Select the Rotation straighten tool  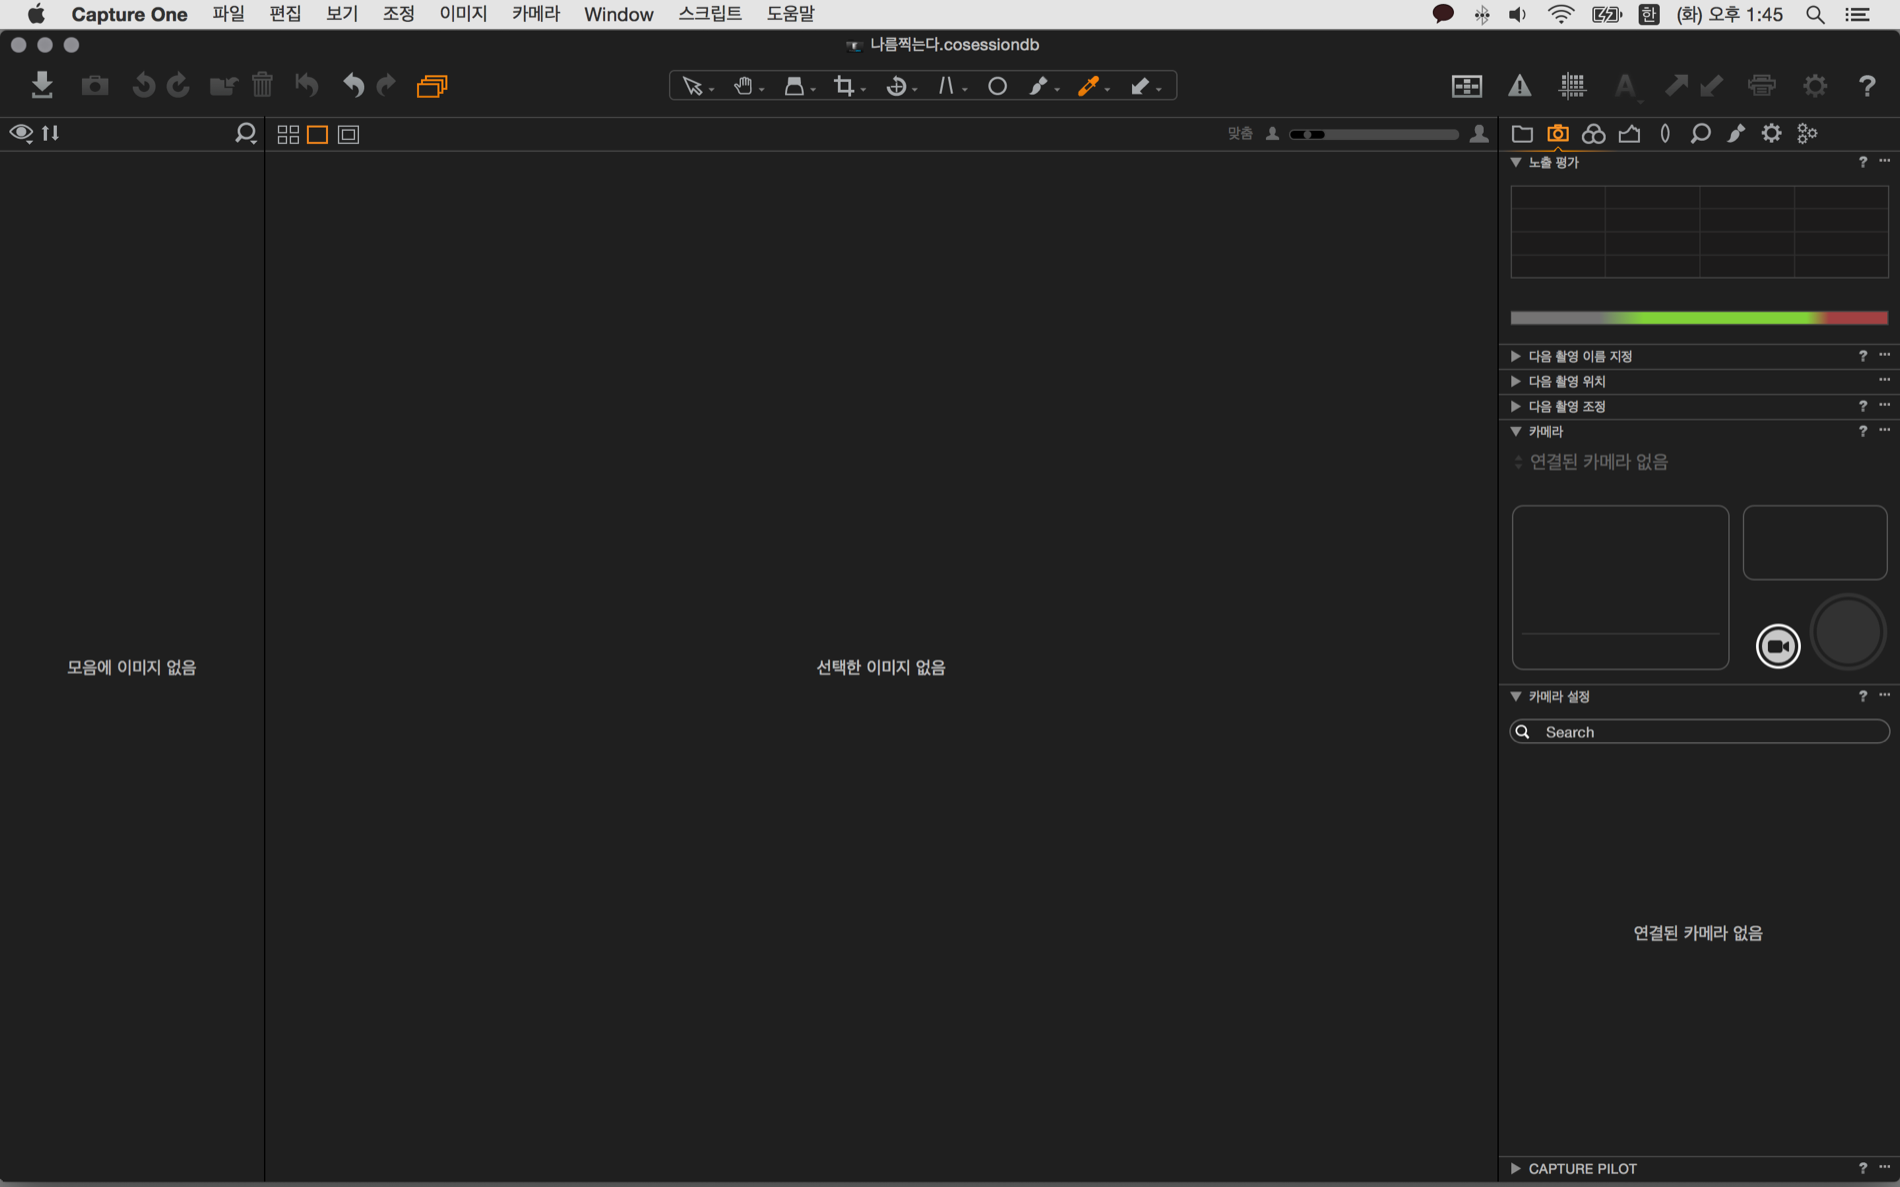tap(896, 86)
